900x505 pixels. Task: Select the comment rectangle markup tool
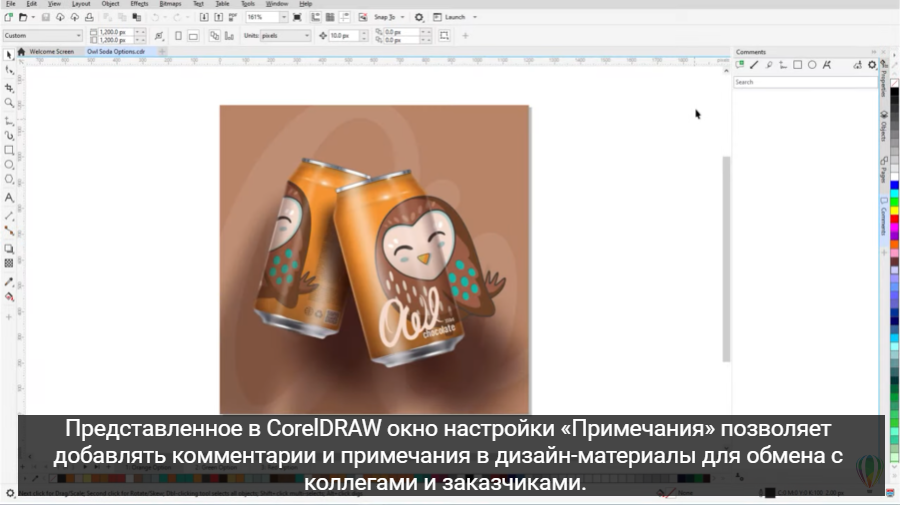pos(797,65)
